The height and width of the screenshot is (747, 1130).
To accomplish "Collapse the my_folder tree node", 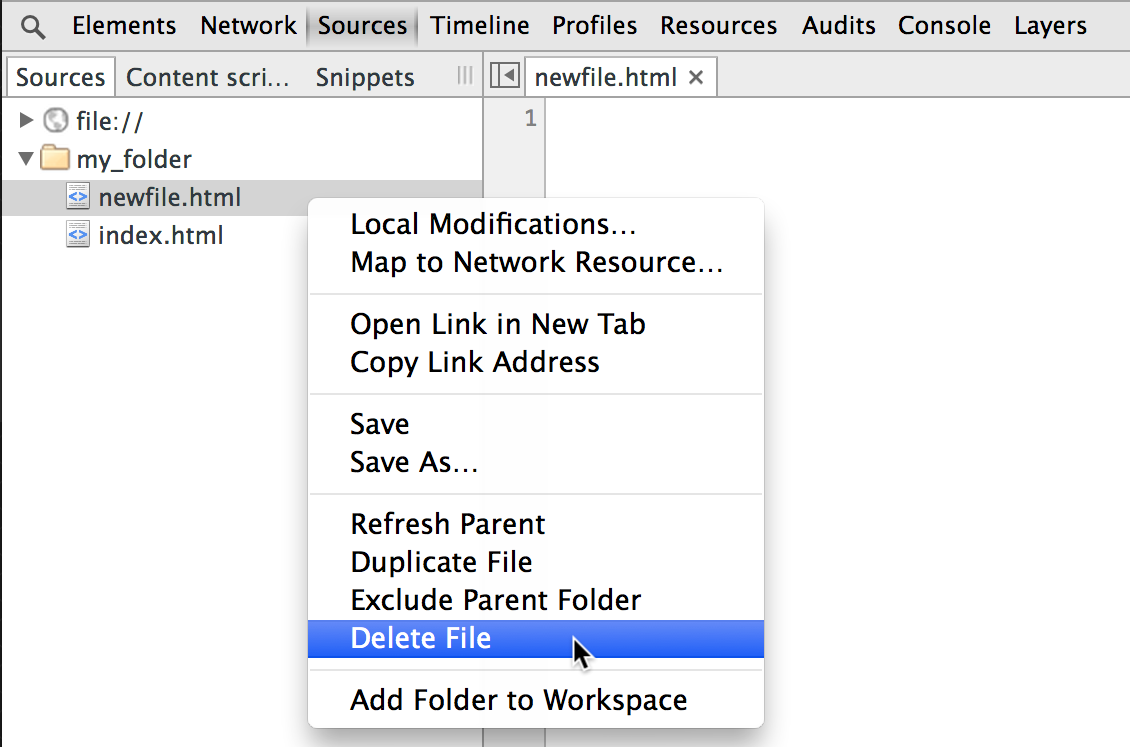I will coord(27,159).
